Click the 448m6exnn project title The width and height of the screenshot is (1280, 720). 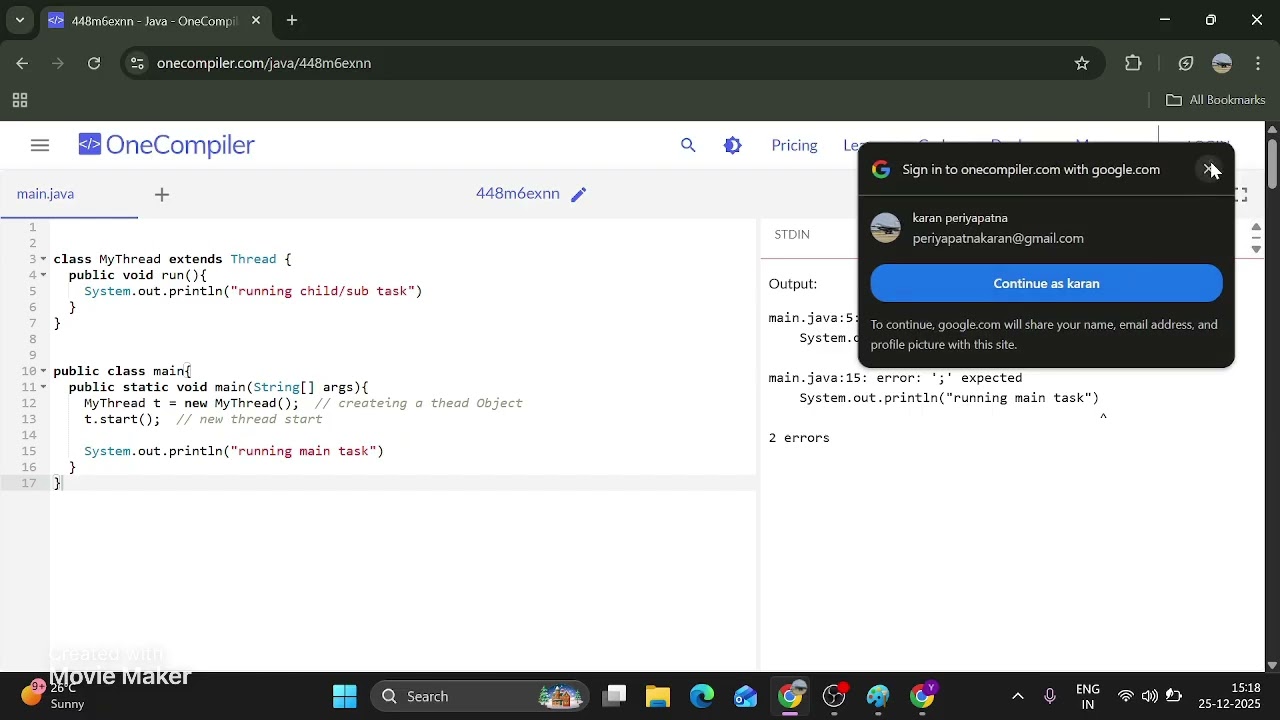tap(518, 194)
